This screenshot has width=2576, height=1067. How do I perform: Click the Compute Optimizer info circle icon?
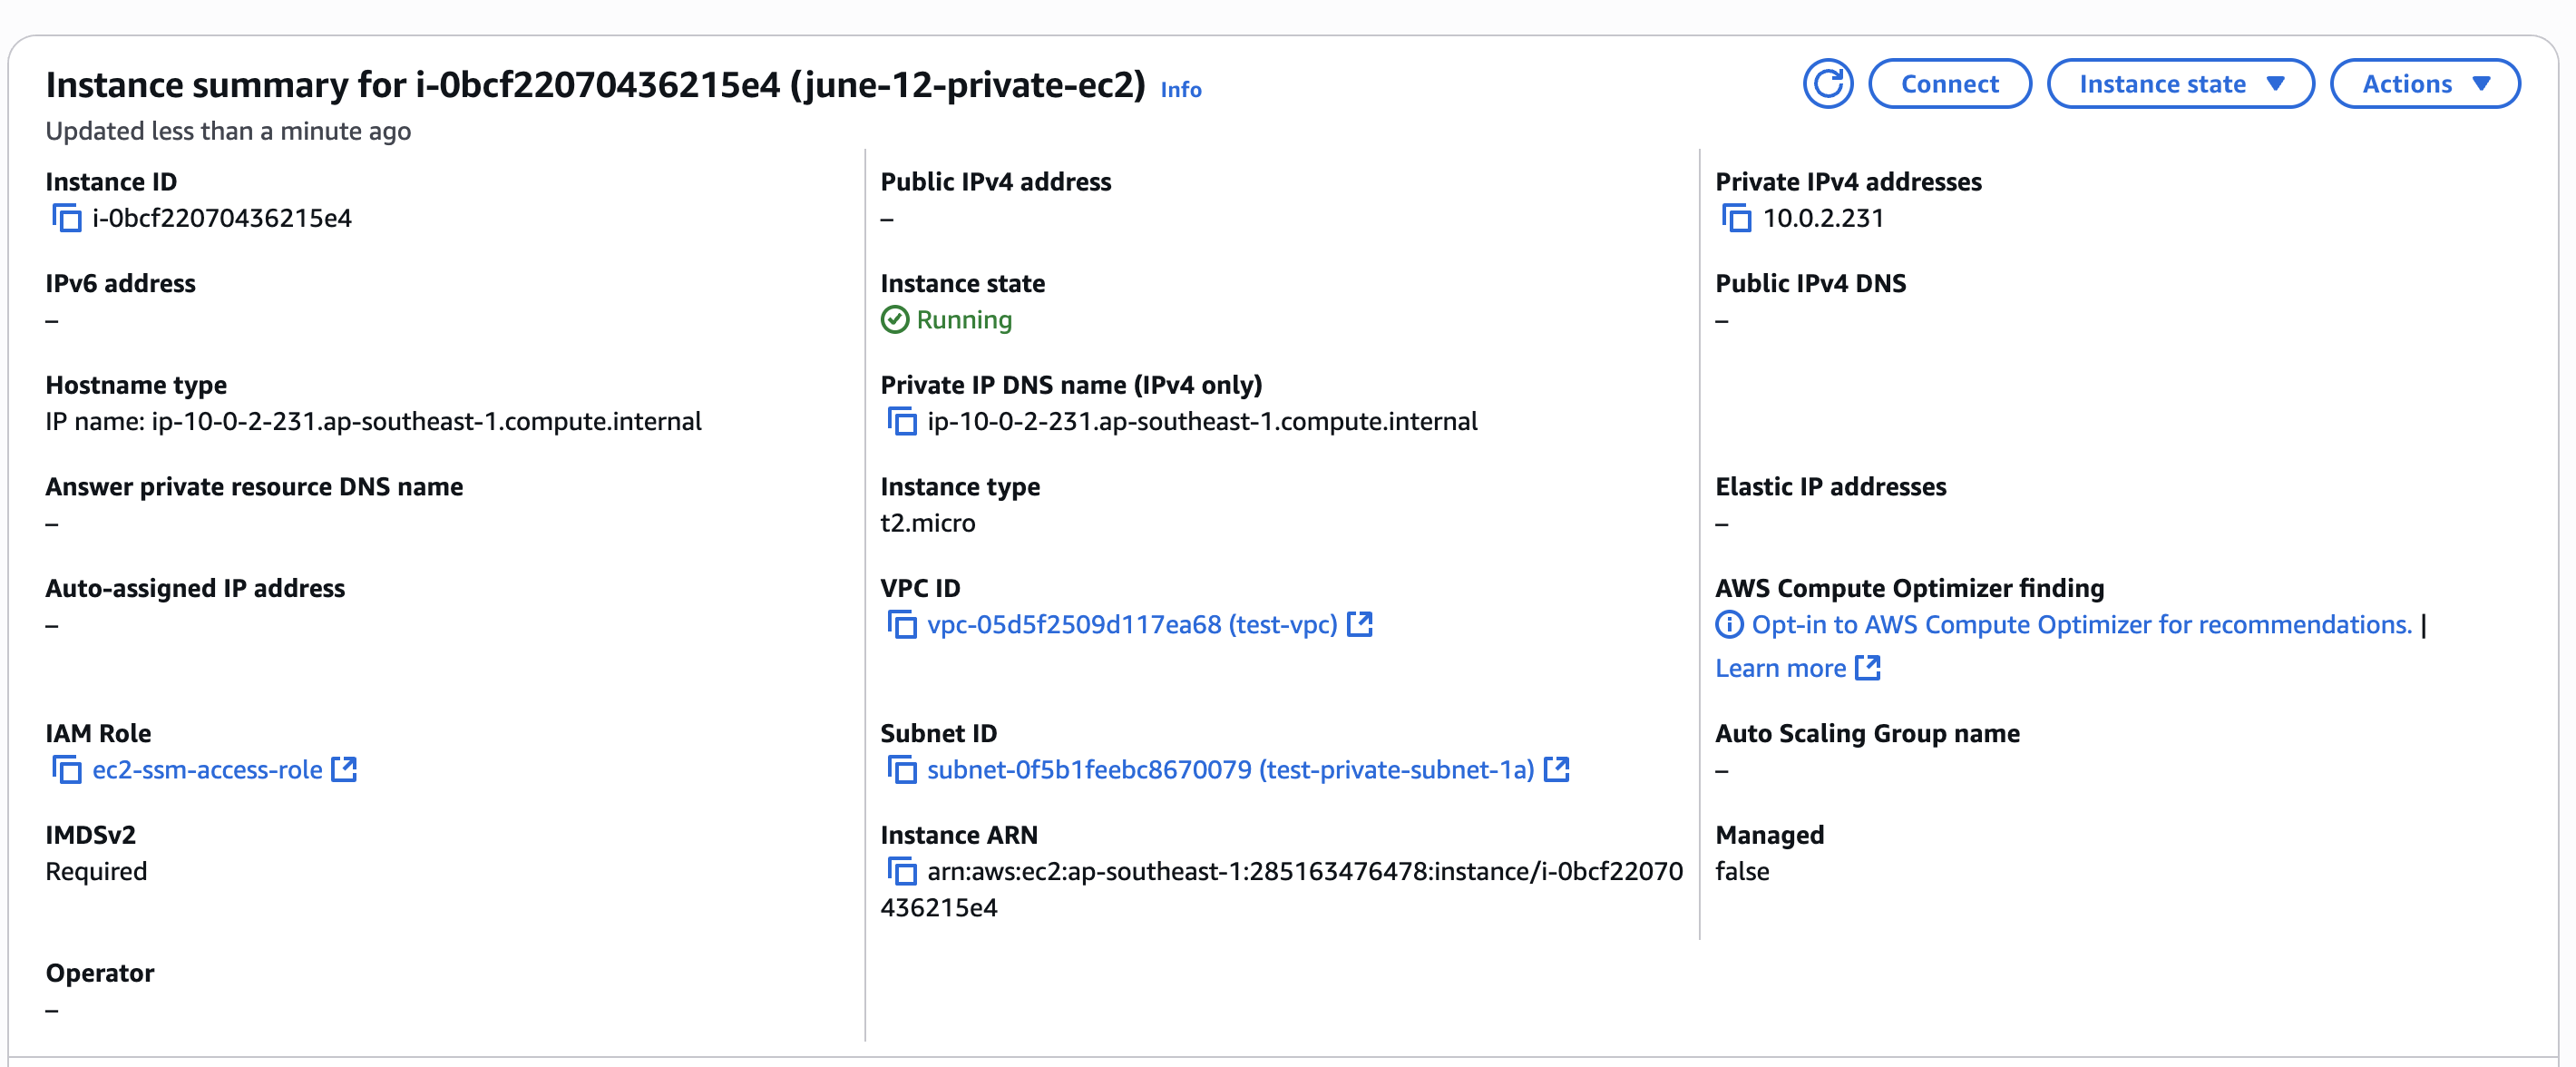pos(1729,625)
